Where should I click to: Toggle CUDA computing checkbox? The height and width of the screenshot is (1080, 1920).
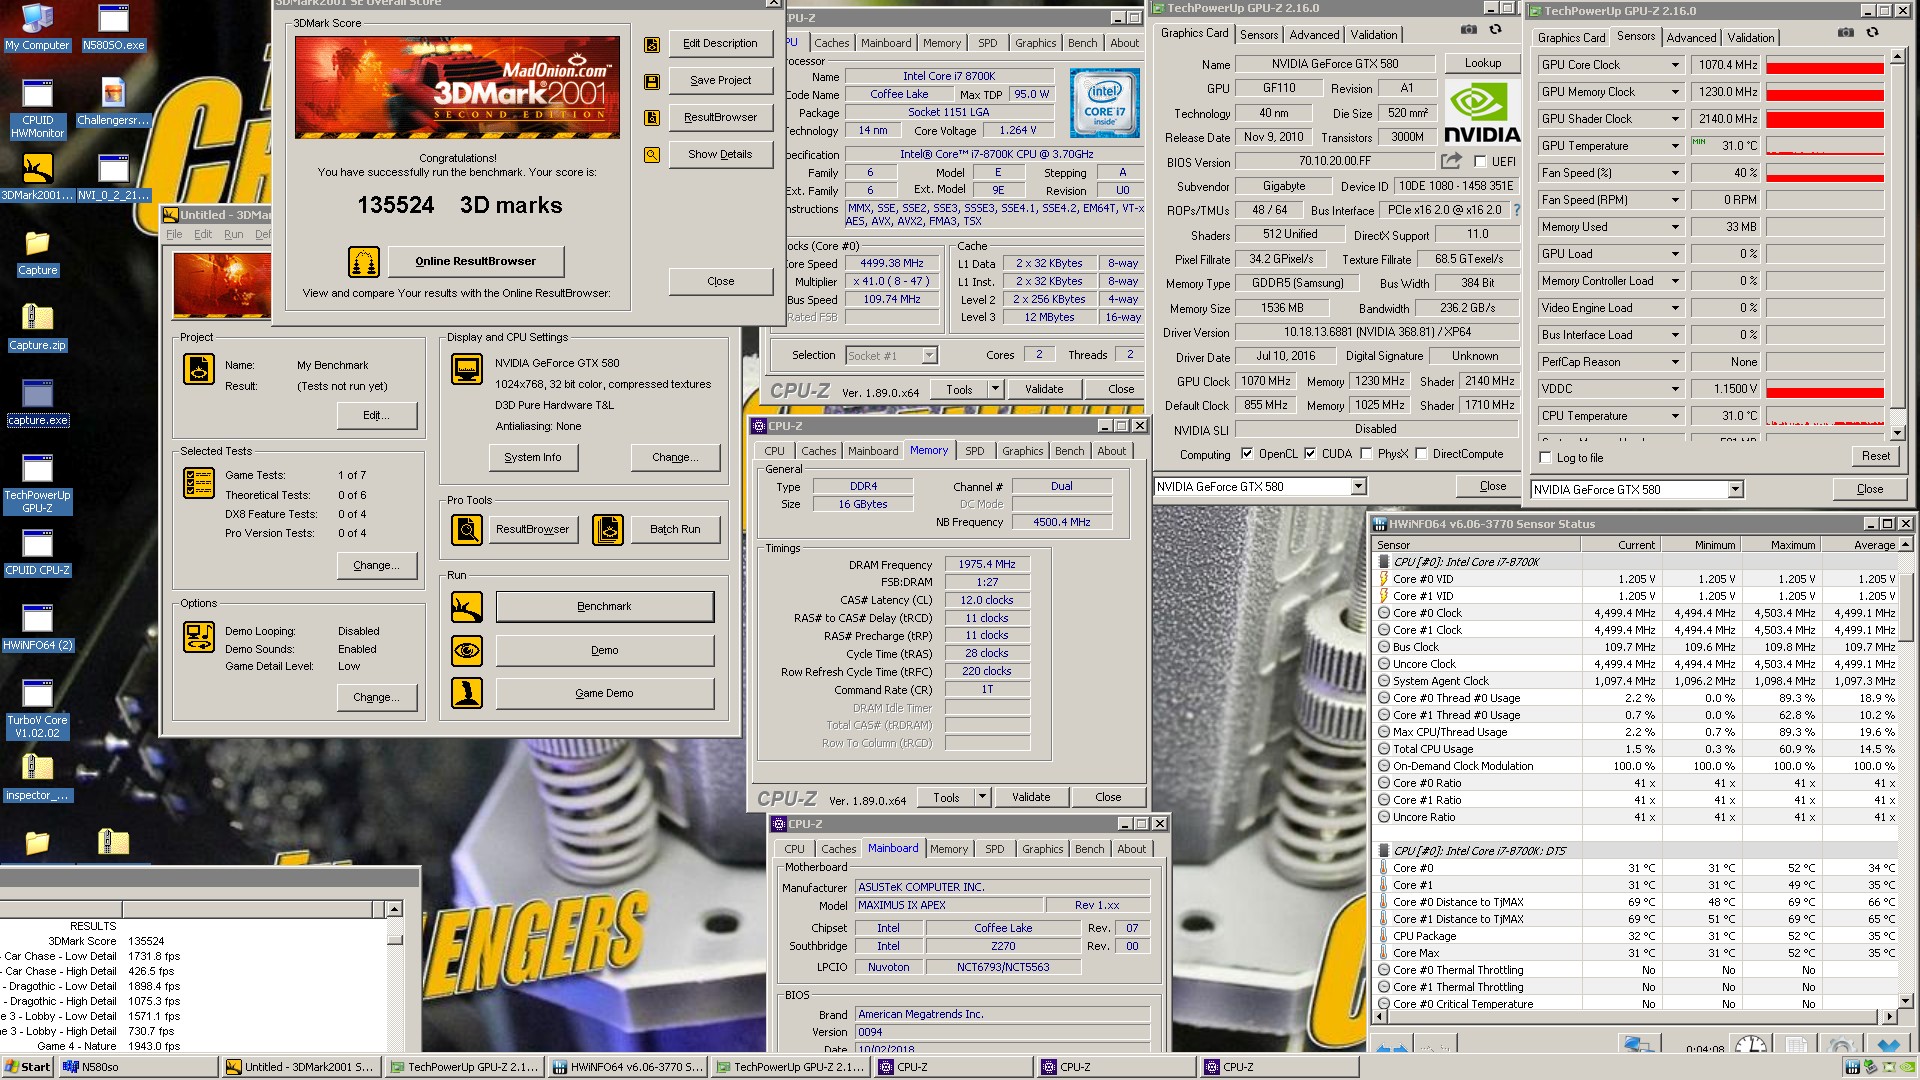click(x=1310, y=454)
